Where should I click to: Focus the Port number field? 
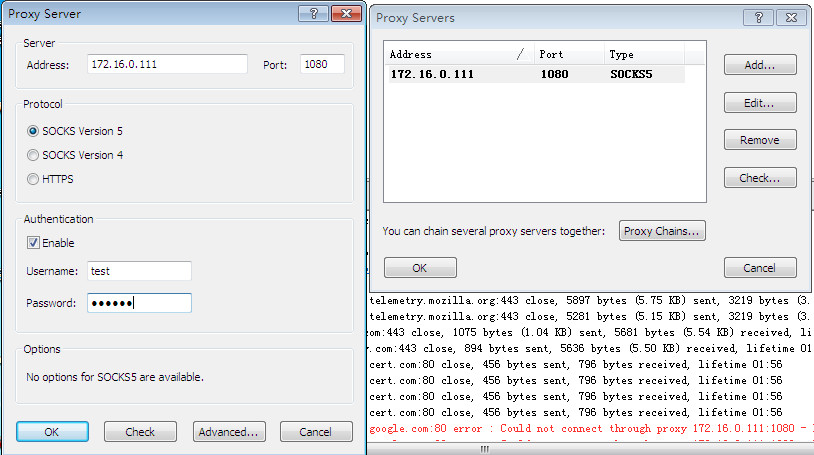pos(320,64)
